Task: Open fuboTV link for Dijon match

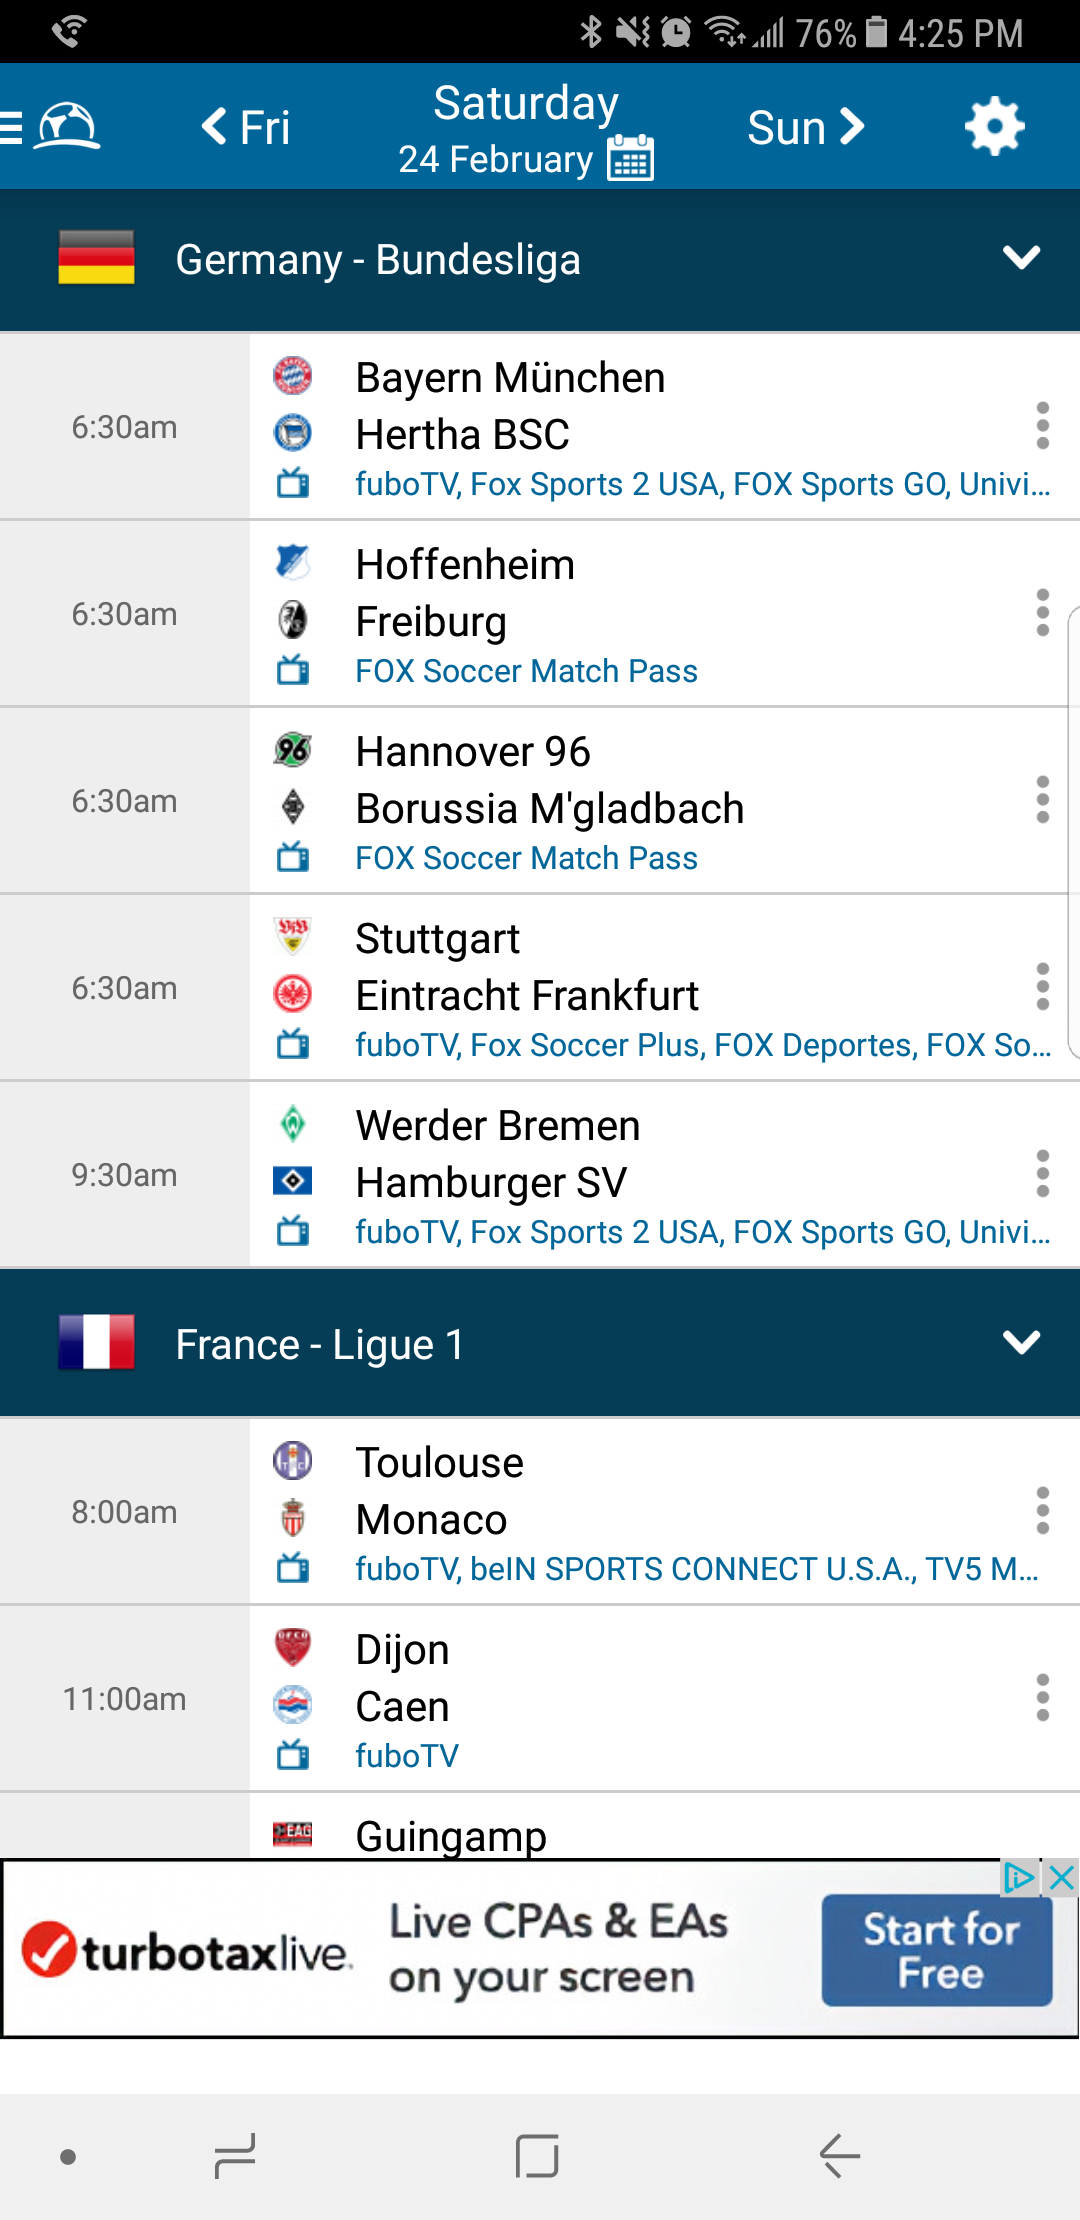Action: (407, 1756)
